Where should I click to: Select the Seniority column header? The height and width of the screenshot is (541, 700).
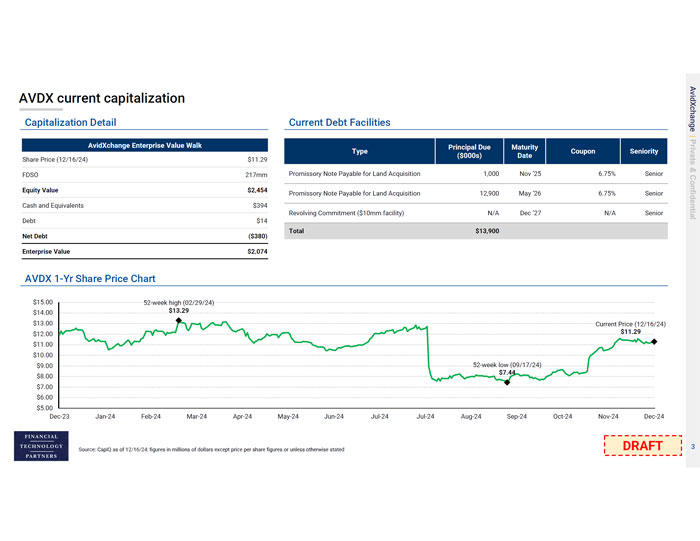[644, 151]
